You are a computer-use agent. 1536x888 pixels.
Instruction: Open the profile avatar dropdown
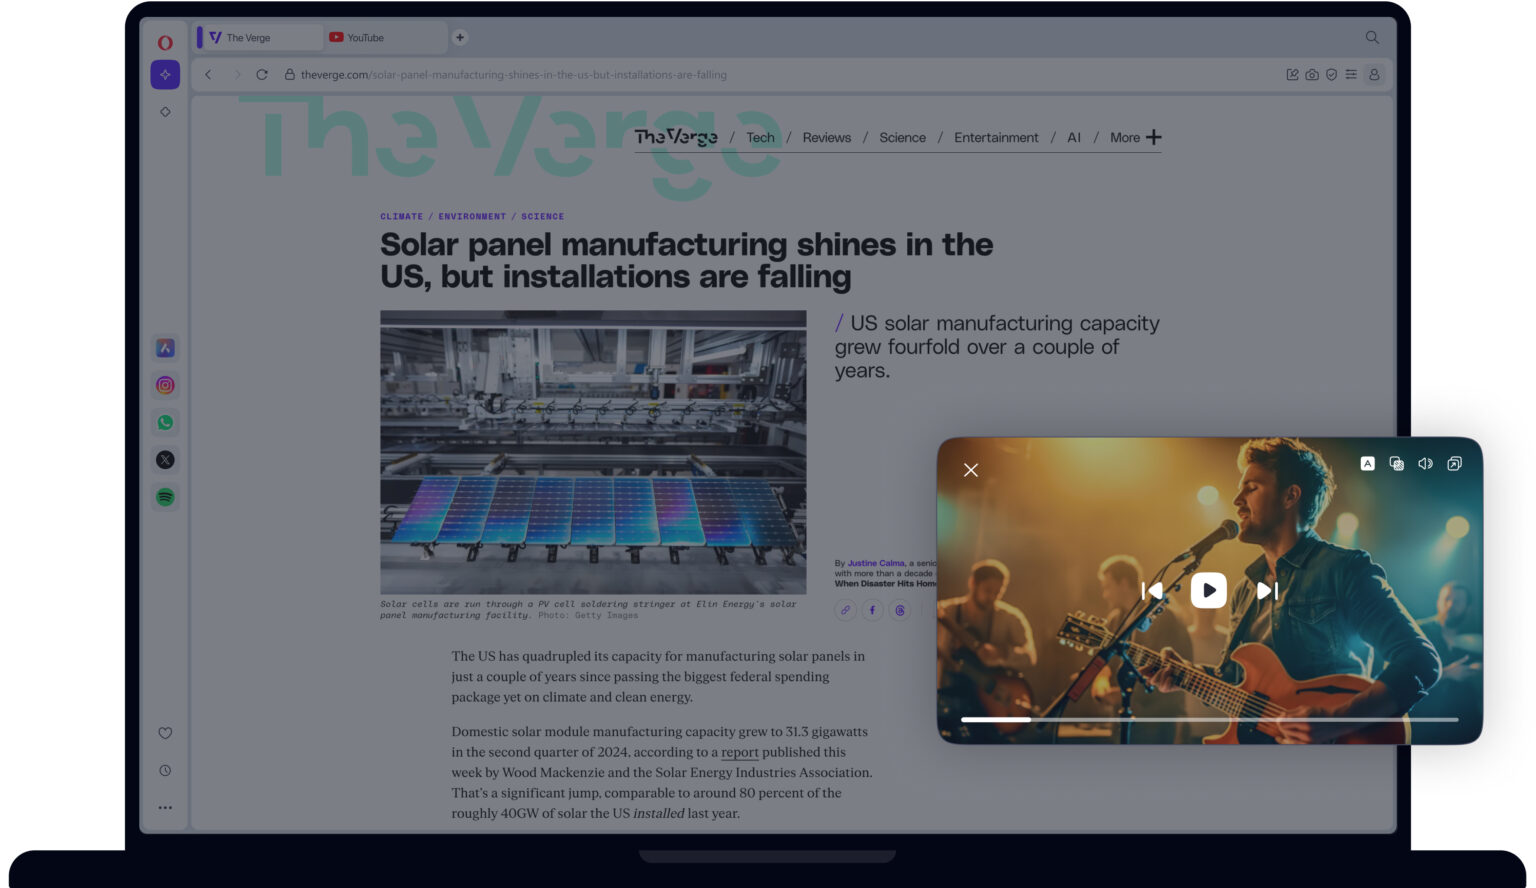point(1373,74)
